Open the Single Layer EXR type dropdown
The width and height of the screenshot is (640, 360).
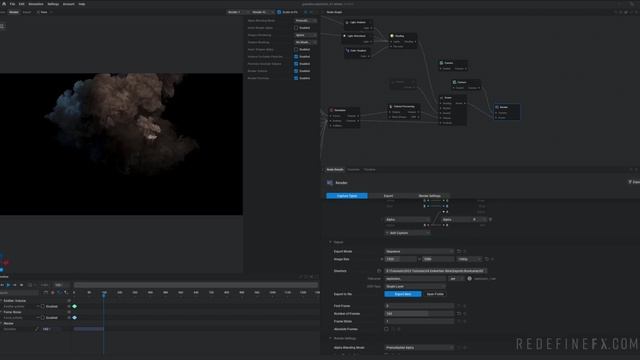[415, 287]
